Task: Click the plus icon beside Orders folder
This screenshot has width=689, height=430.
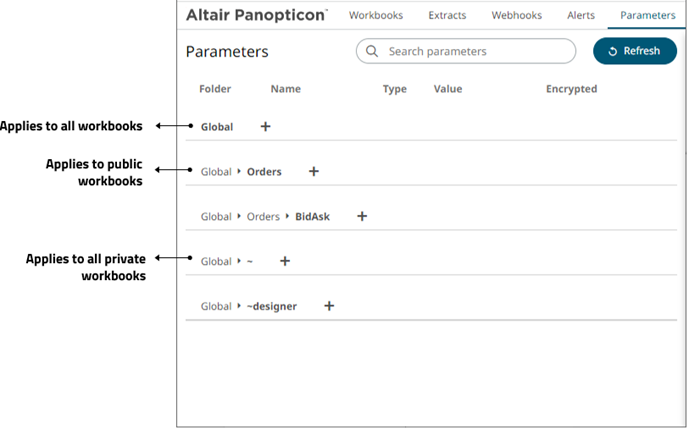Action: [314, 171]
